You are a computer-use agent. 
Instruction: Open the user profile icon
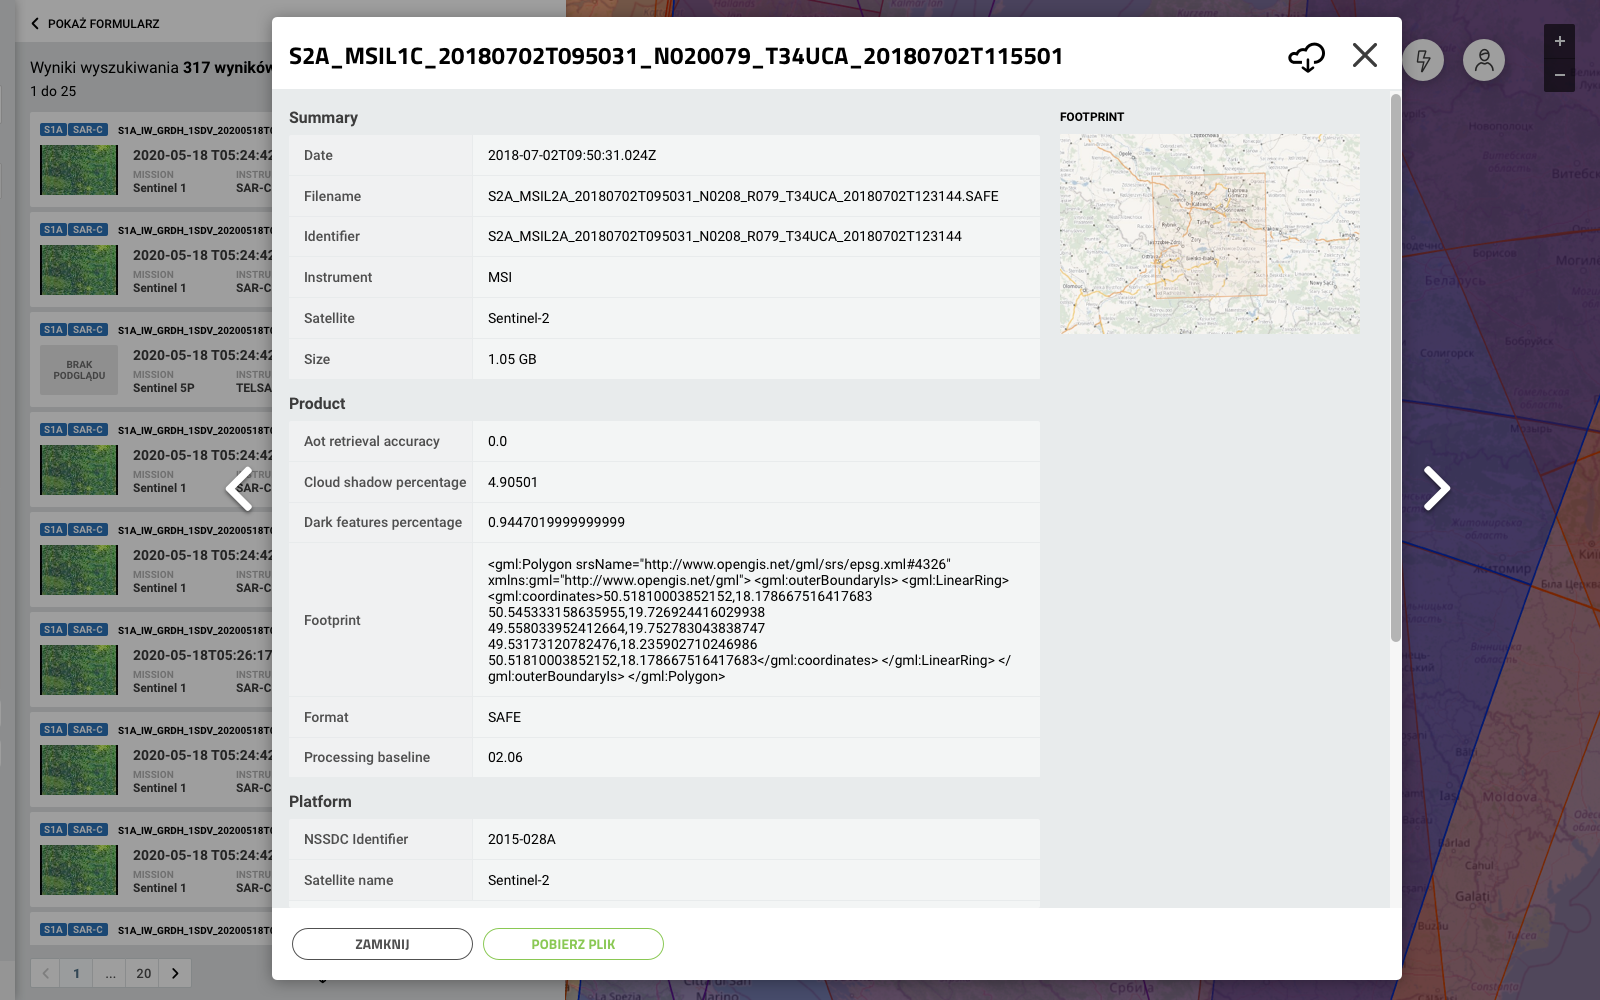tap(1484, 60)
